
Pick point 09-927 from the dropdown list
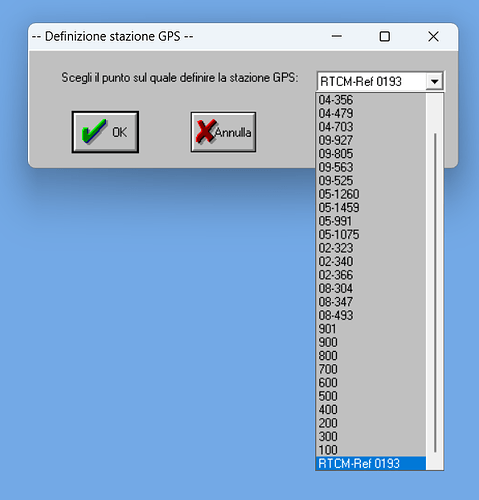(371, 140)
